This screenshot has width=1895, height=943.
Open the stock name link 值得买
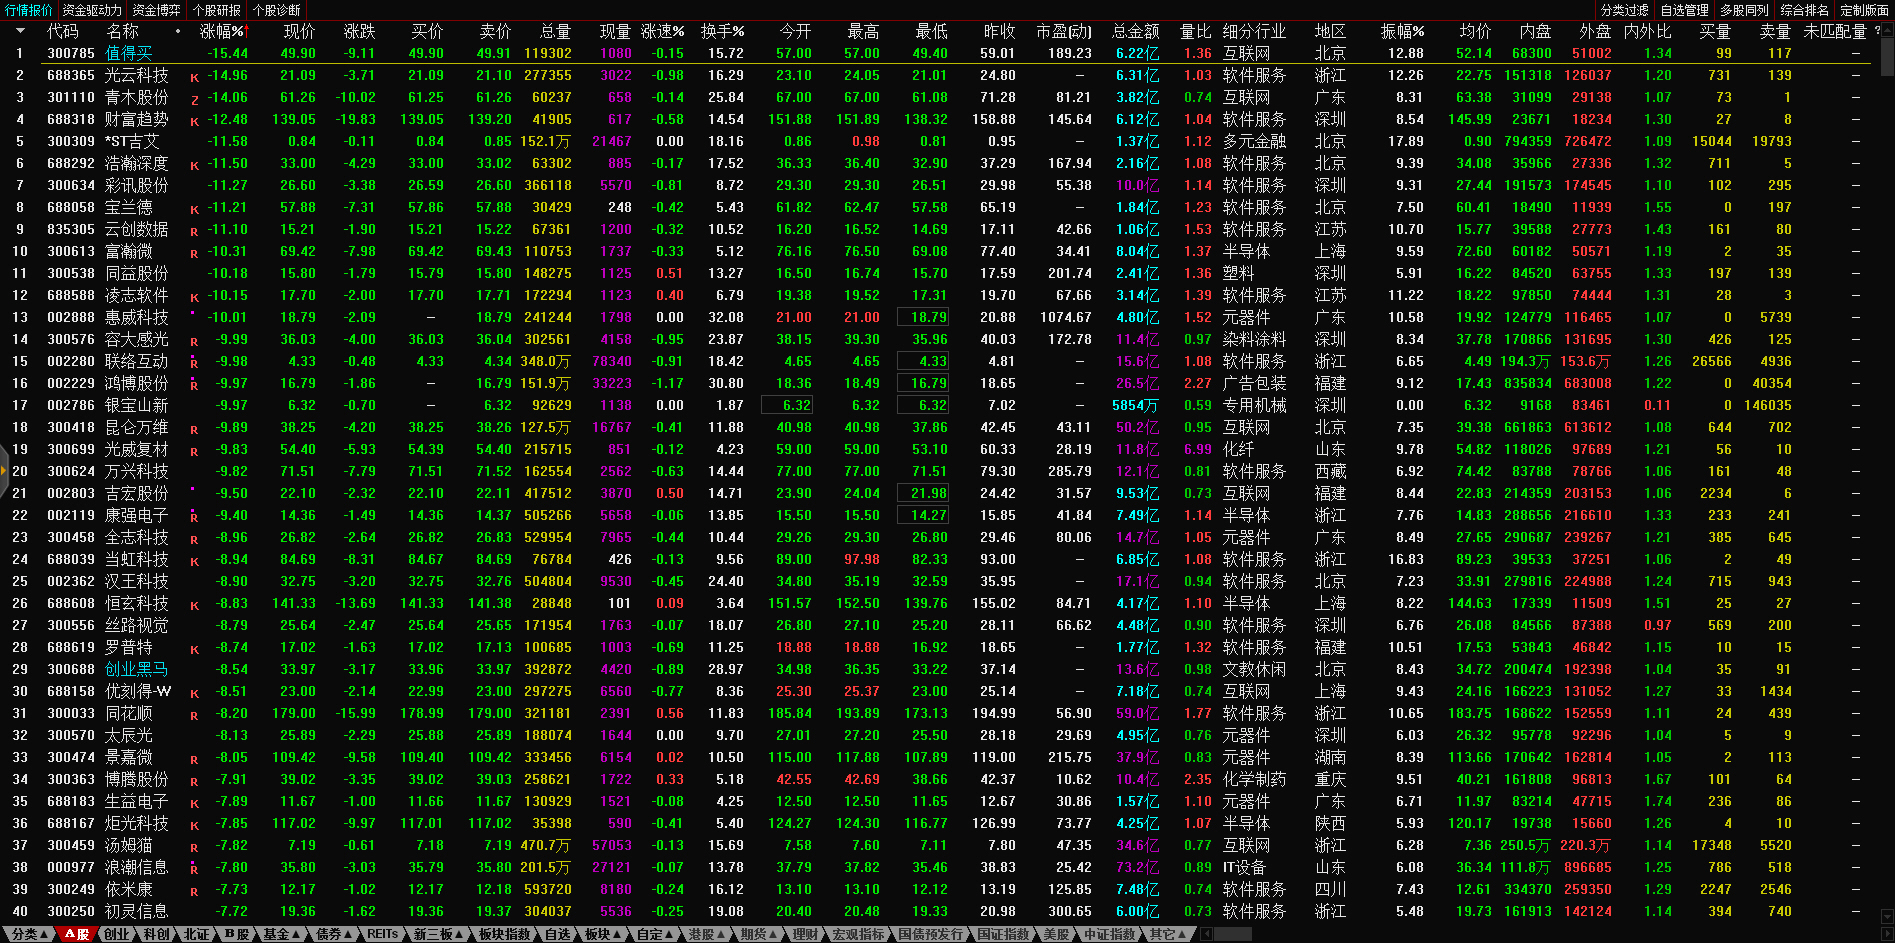click(x=129, y=53)
